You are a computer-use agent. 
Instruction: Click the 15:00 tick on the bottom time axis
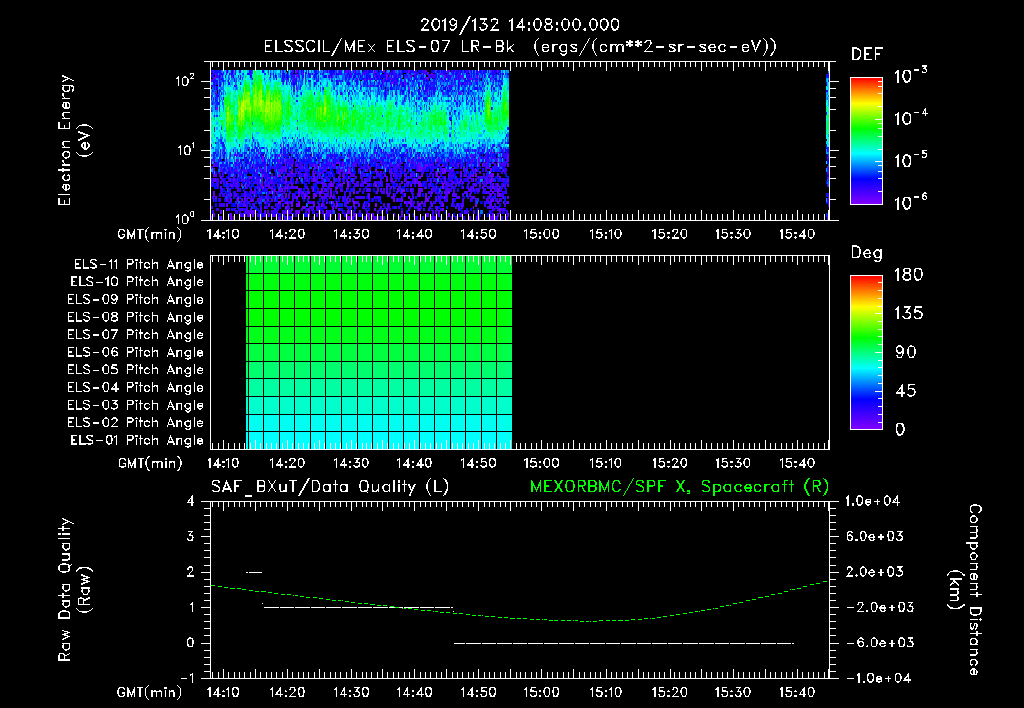(x=540, y=692)
